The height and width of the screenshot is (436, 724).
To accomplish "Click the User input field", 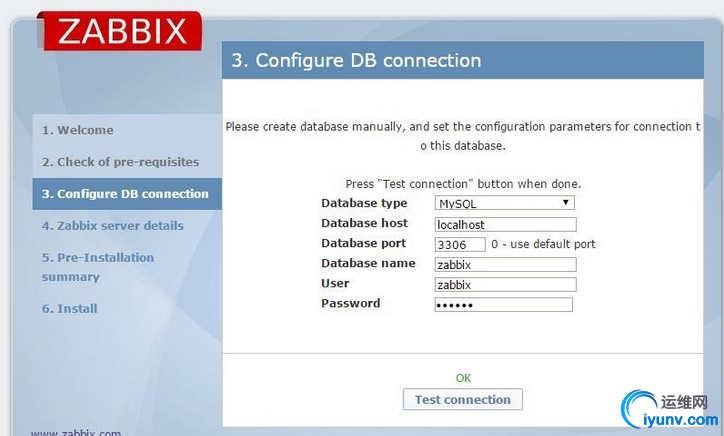I will (506, 285).
